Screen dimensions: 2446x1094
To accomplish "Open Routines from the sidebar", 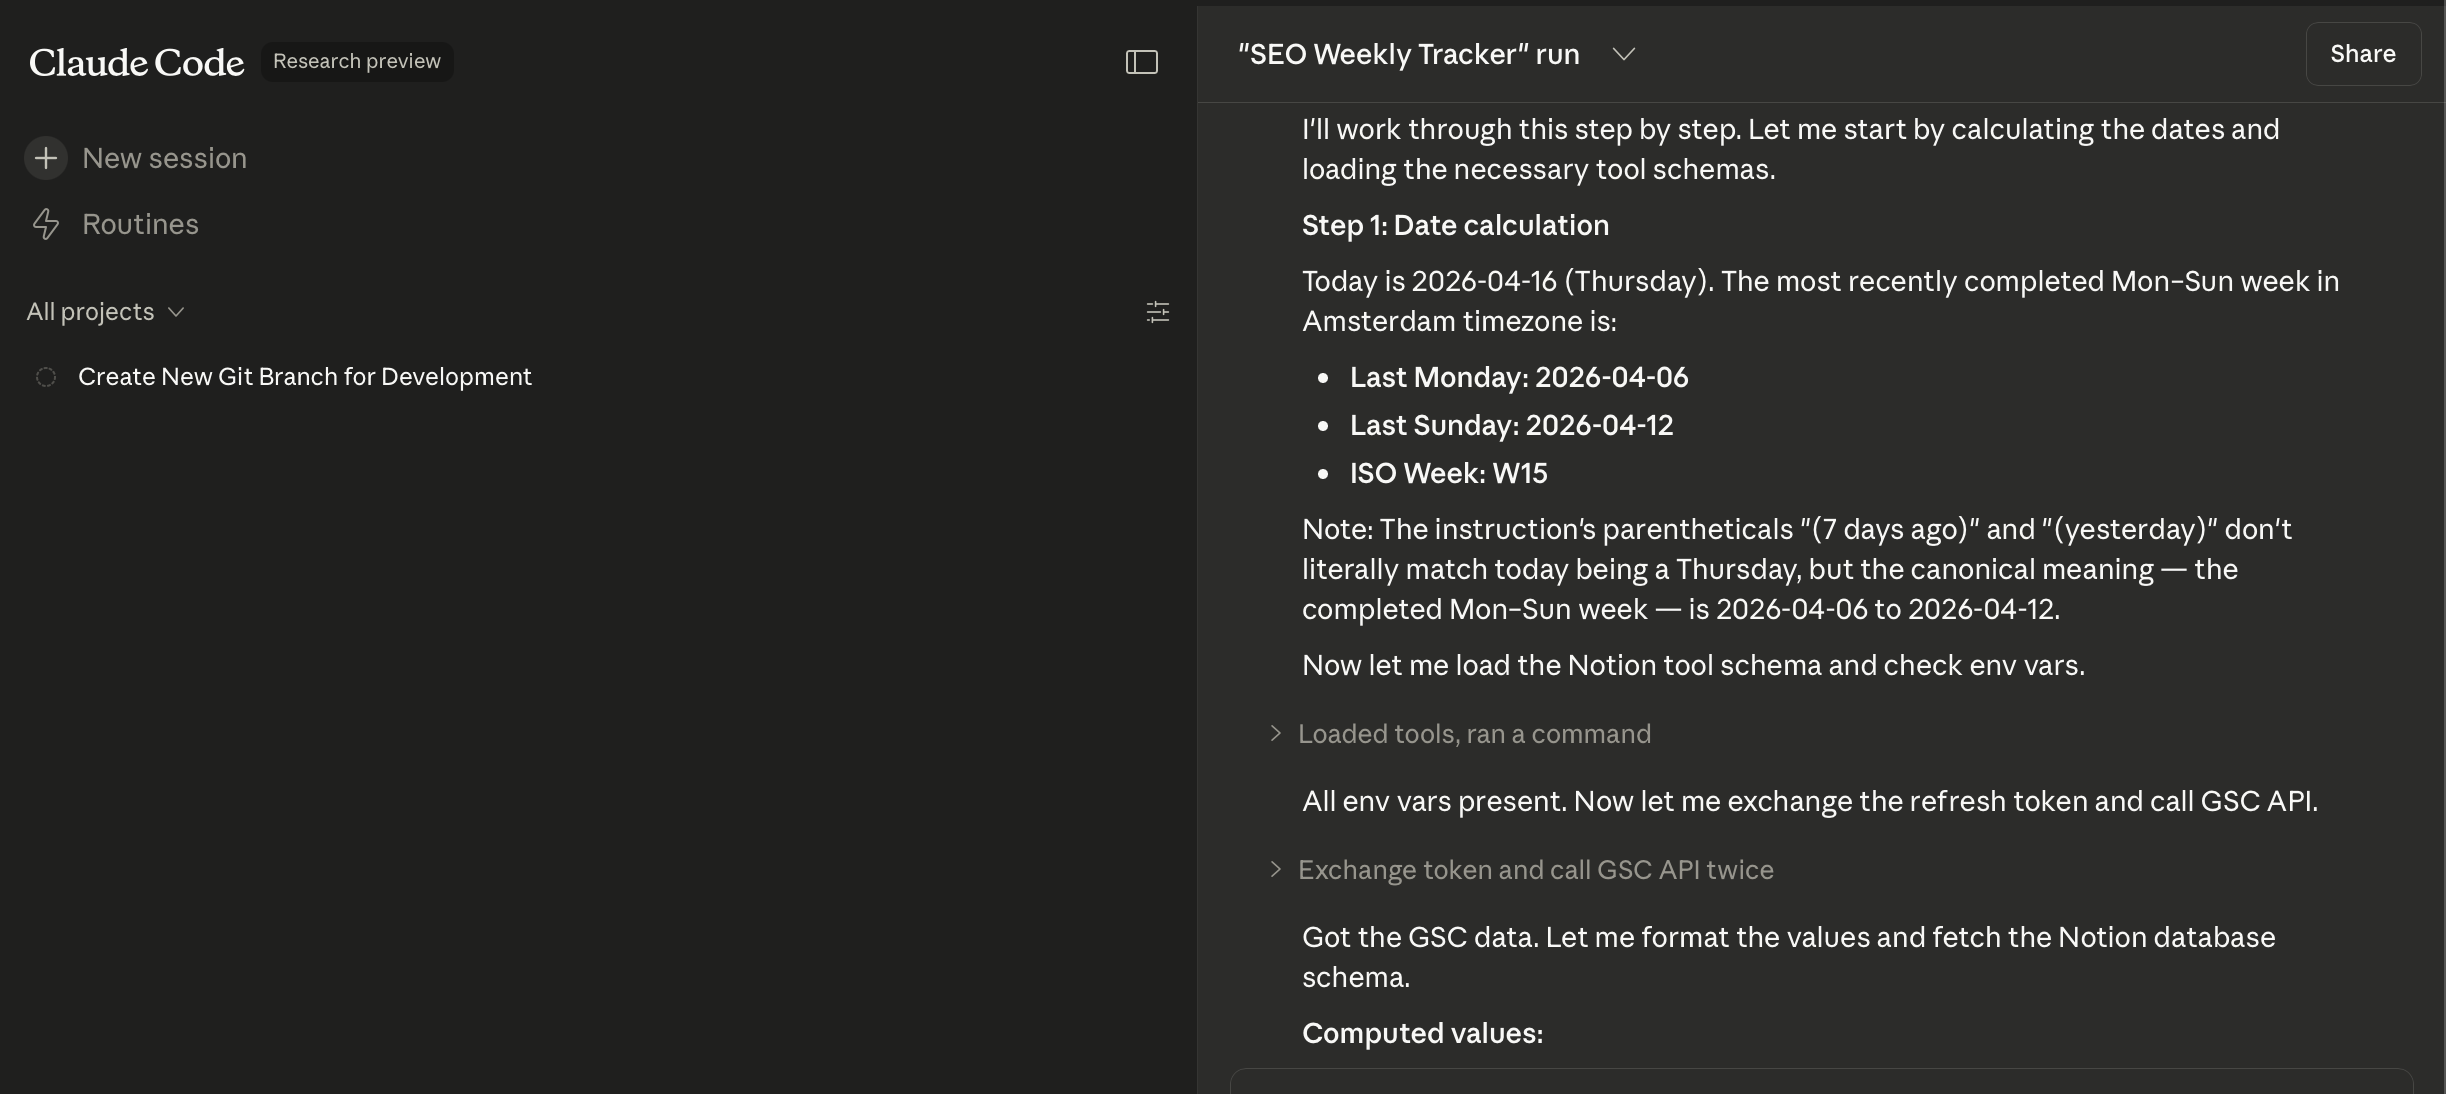I will (140, 224).
